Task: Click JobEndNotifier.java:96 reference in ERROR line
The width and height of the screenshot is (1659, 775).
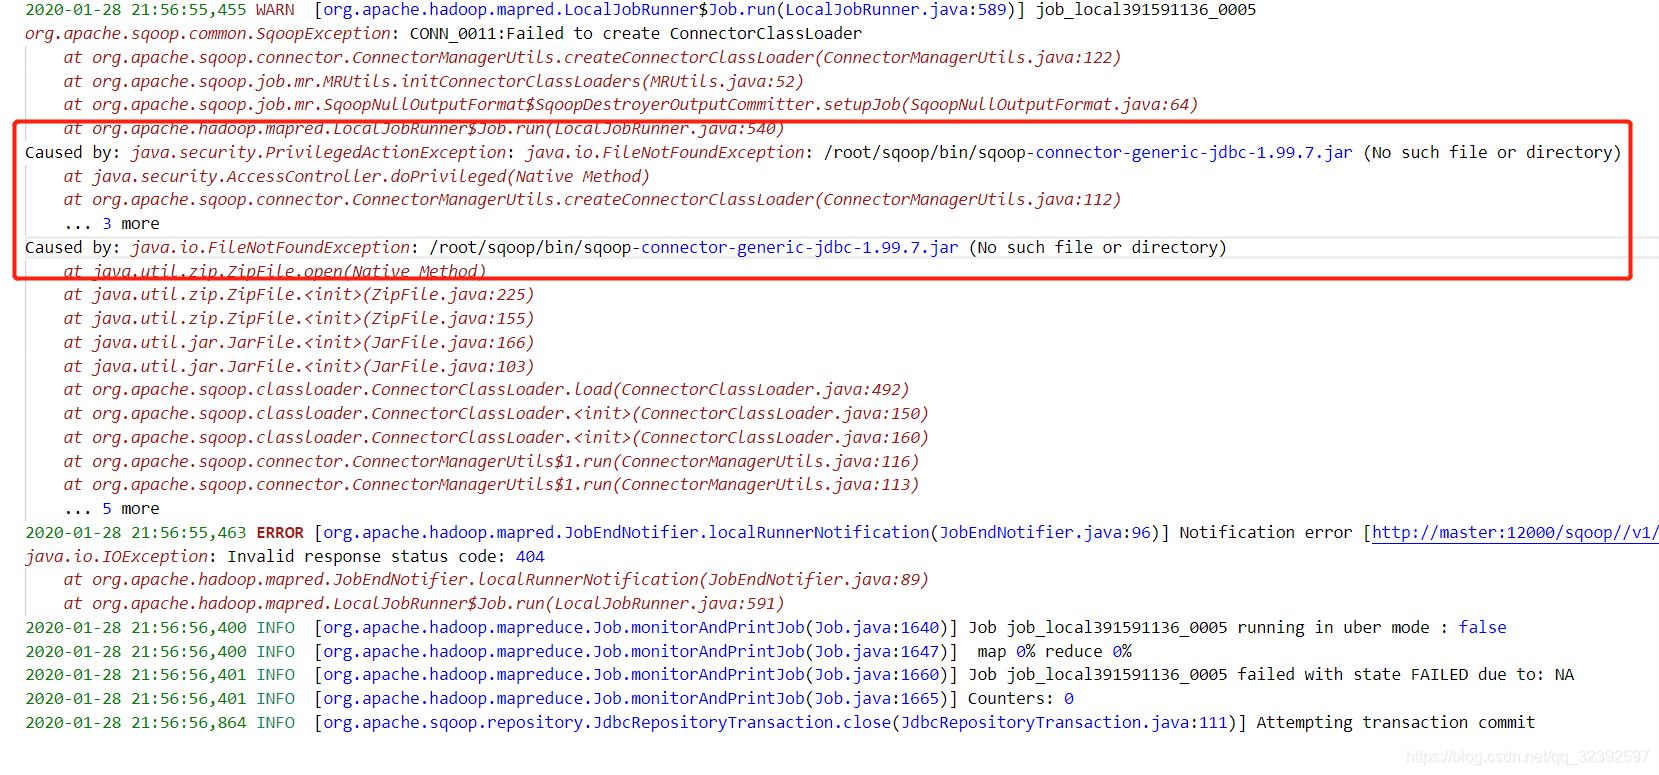Action: pos(1045,533)
